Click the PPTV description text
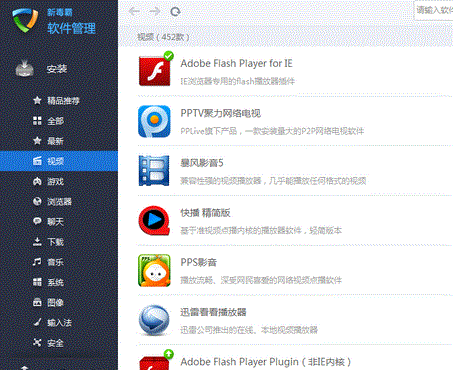 click(272, 131)
